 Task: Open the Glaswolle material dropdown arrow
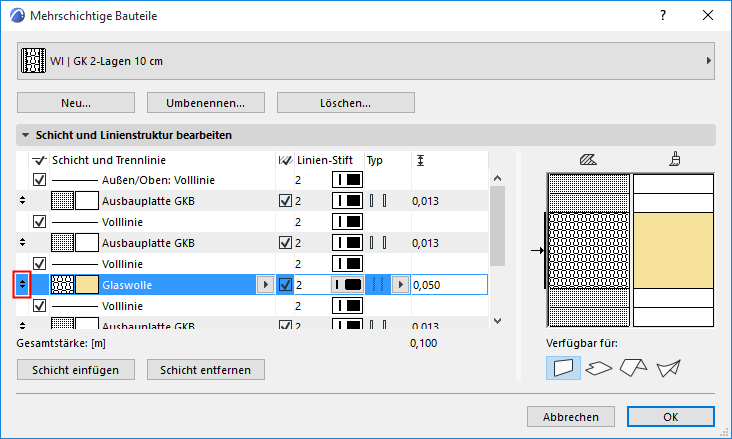pos(264,285)
